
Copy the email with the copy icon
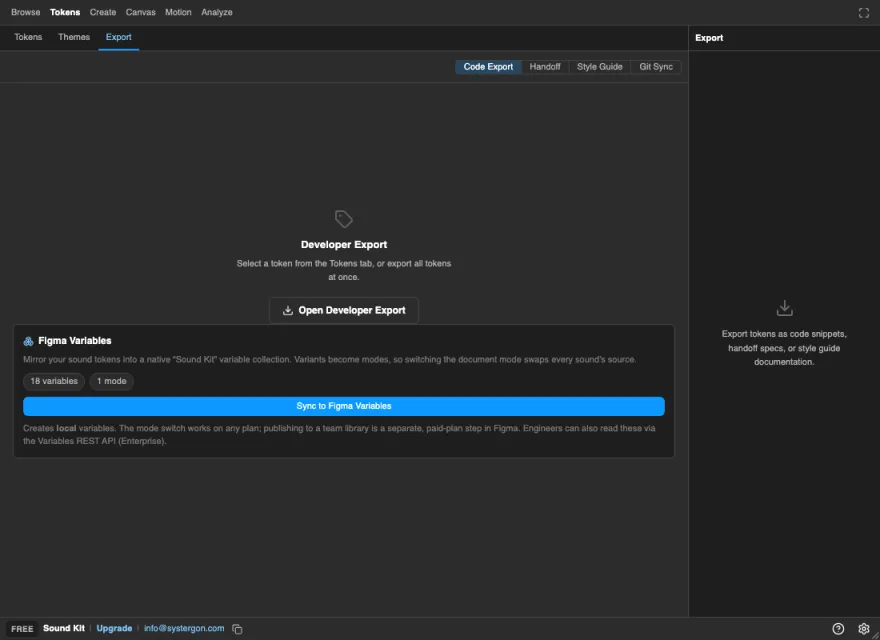(237, 629)
